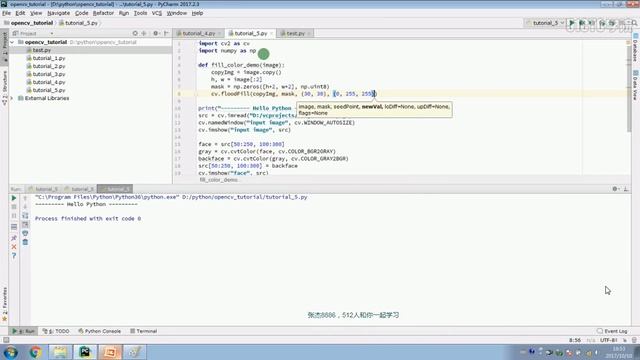Switch to tutorial_4.py editor tab

pos(198,33)
